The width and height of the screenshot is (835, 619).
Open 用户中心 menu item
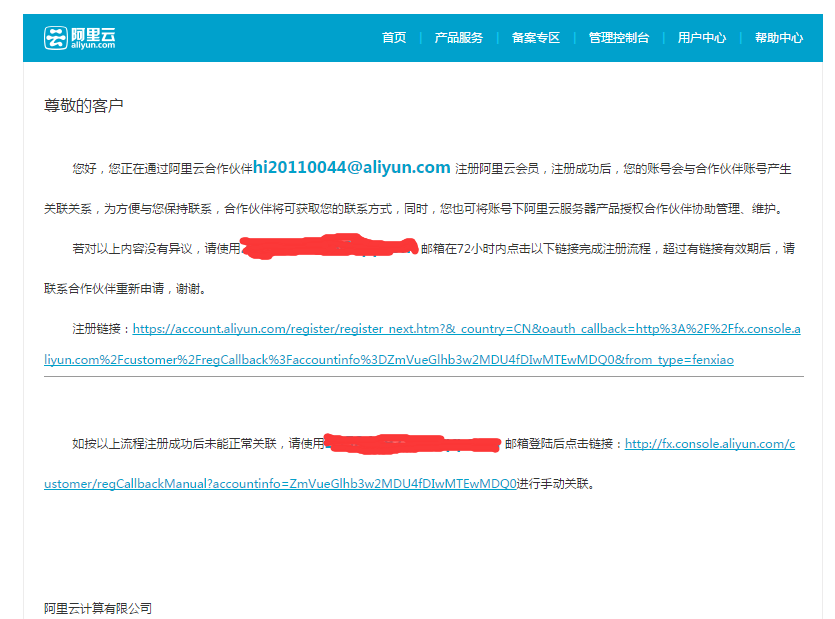(x=702, y=38)
